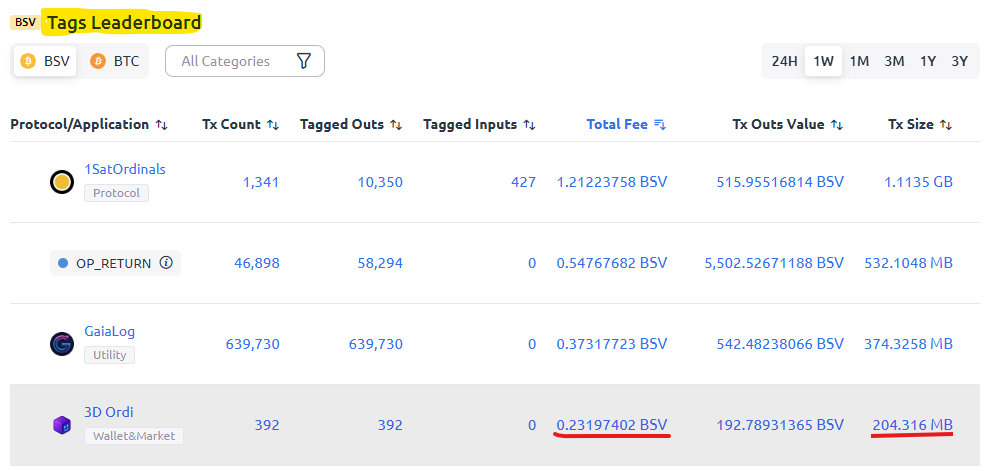Click outs value 515.95516814 BSV

click(780, 182)
